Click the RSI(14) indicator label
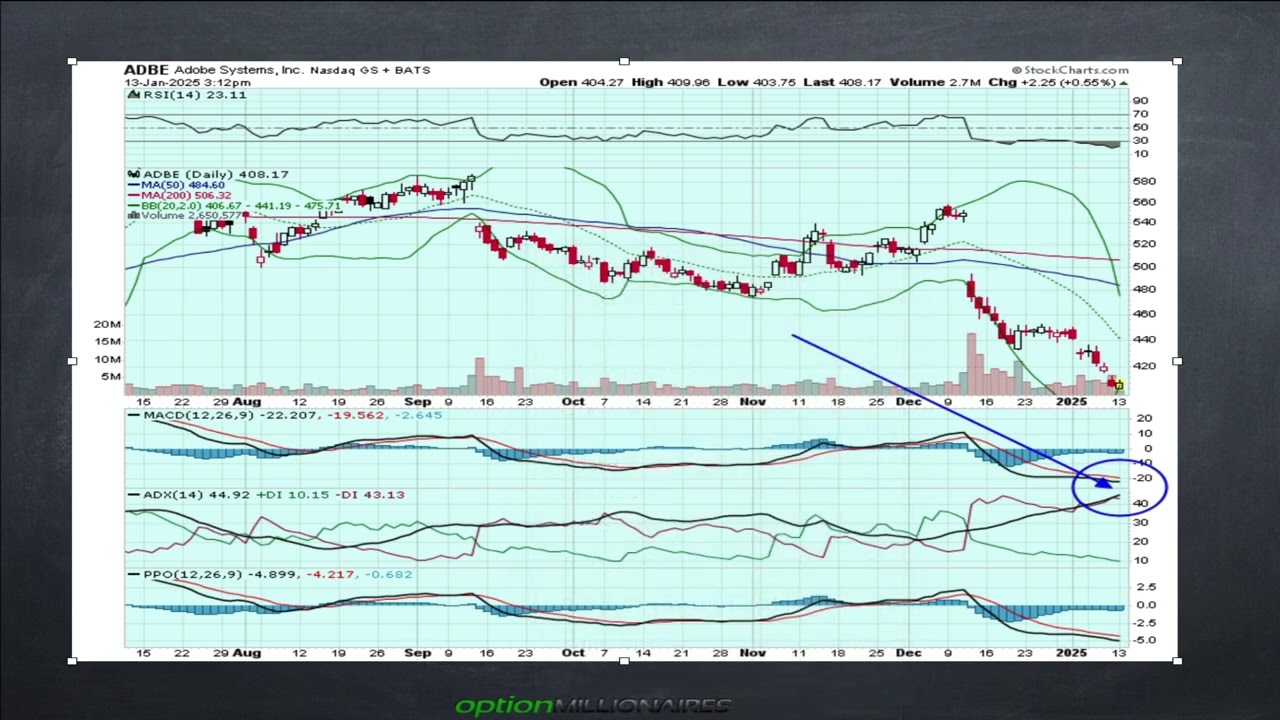Image resolution: width=1280 pixels, height=720 pixels. pyautogui.click(x=165, y=95)
